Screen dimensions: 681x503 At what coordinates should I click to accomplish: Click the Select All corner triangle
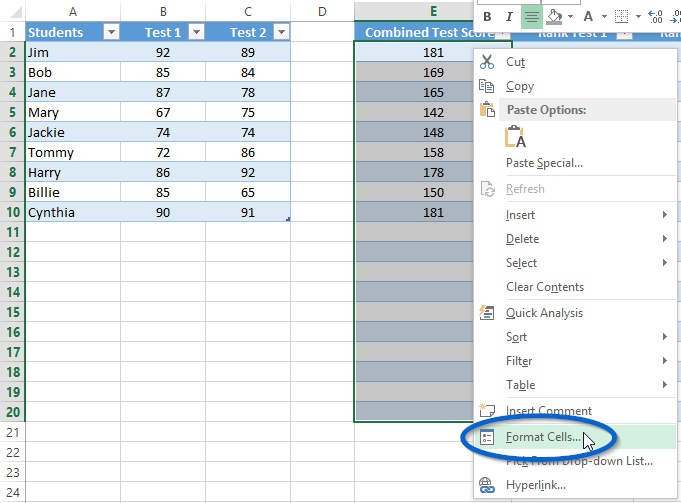click(14, 12)
